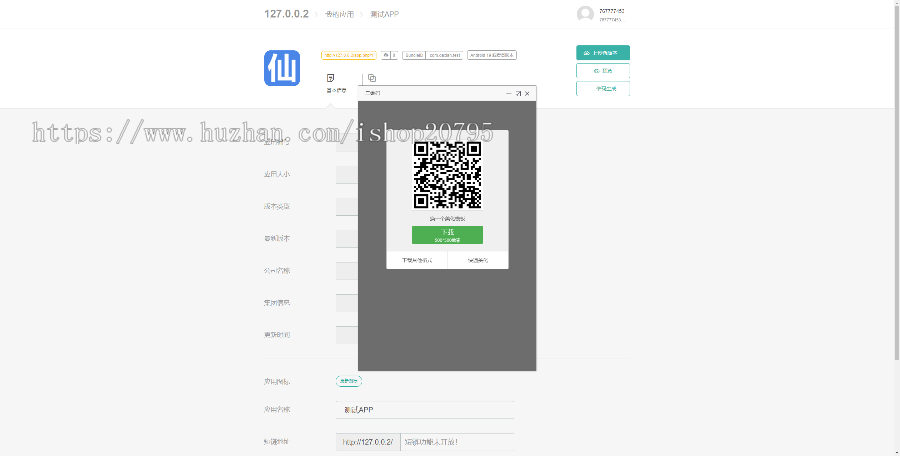Maximize the QR code popup window
This screenshot has height=456, width=900.
click(518, 93)
